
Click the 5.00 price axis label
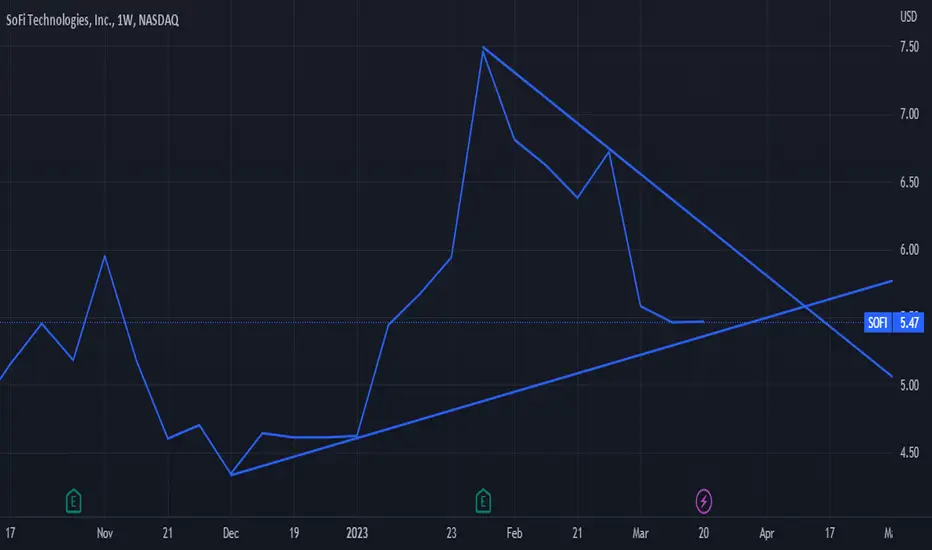click(909, 385)
